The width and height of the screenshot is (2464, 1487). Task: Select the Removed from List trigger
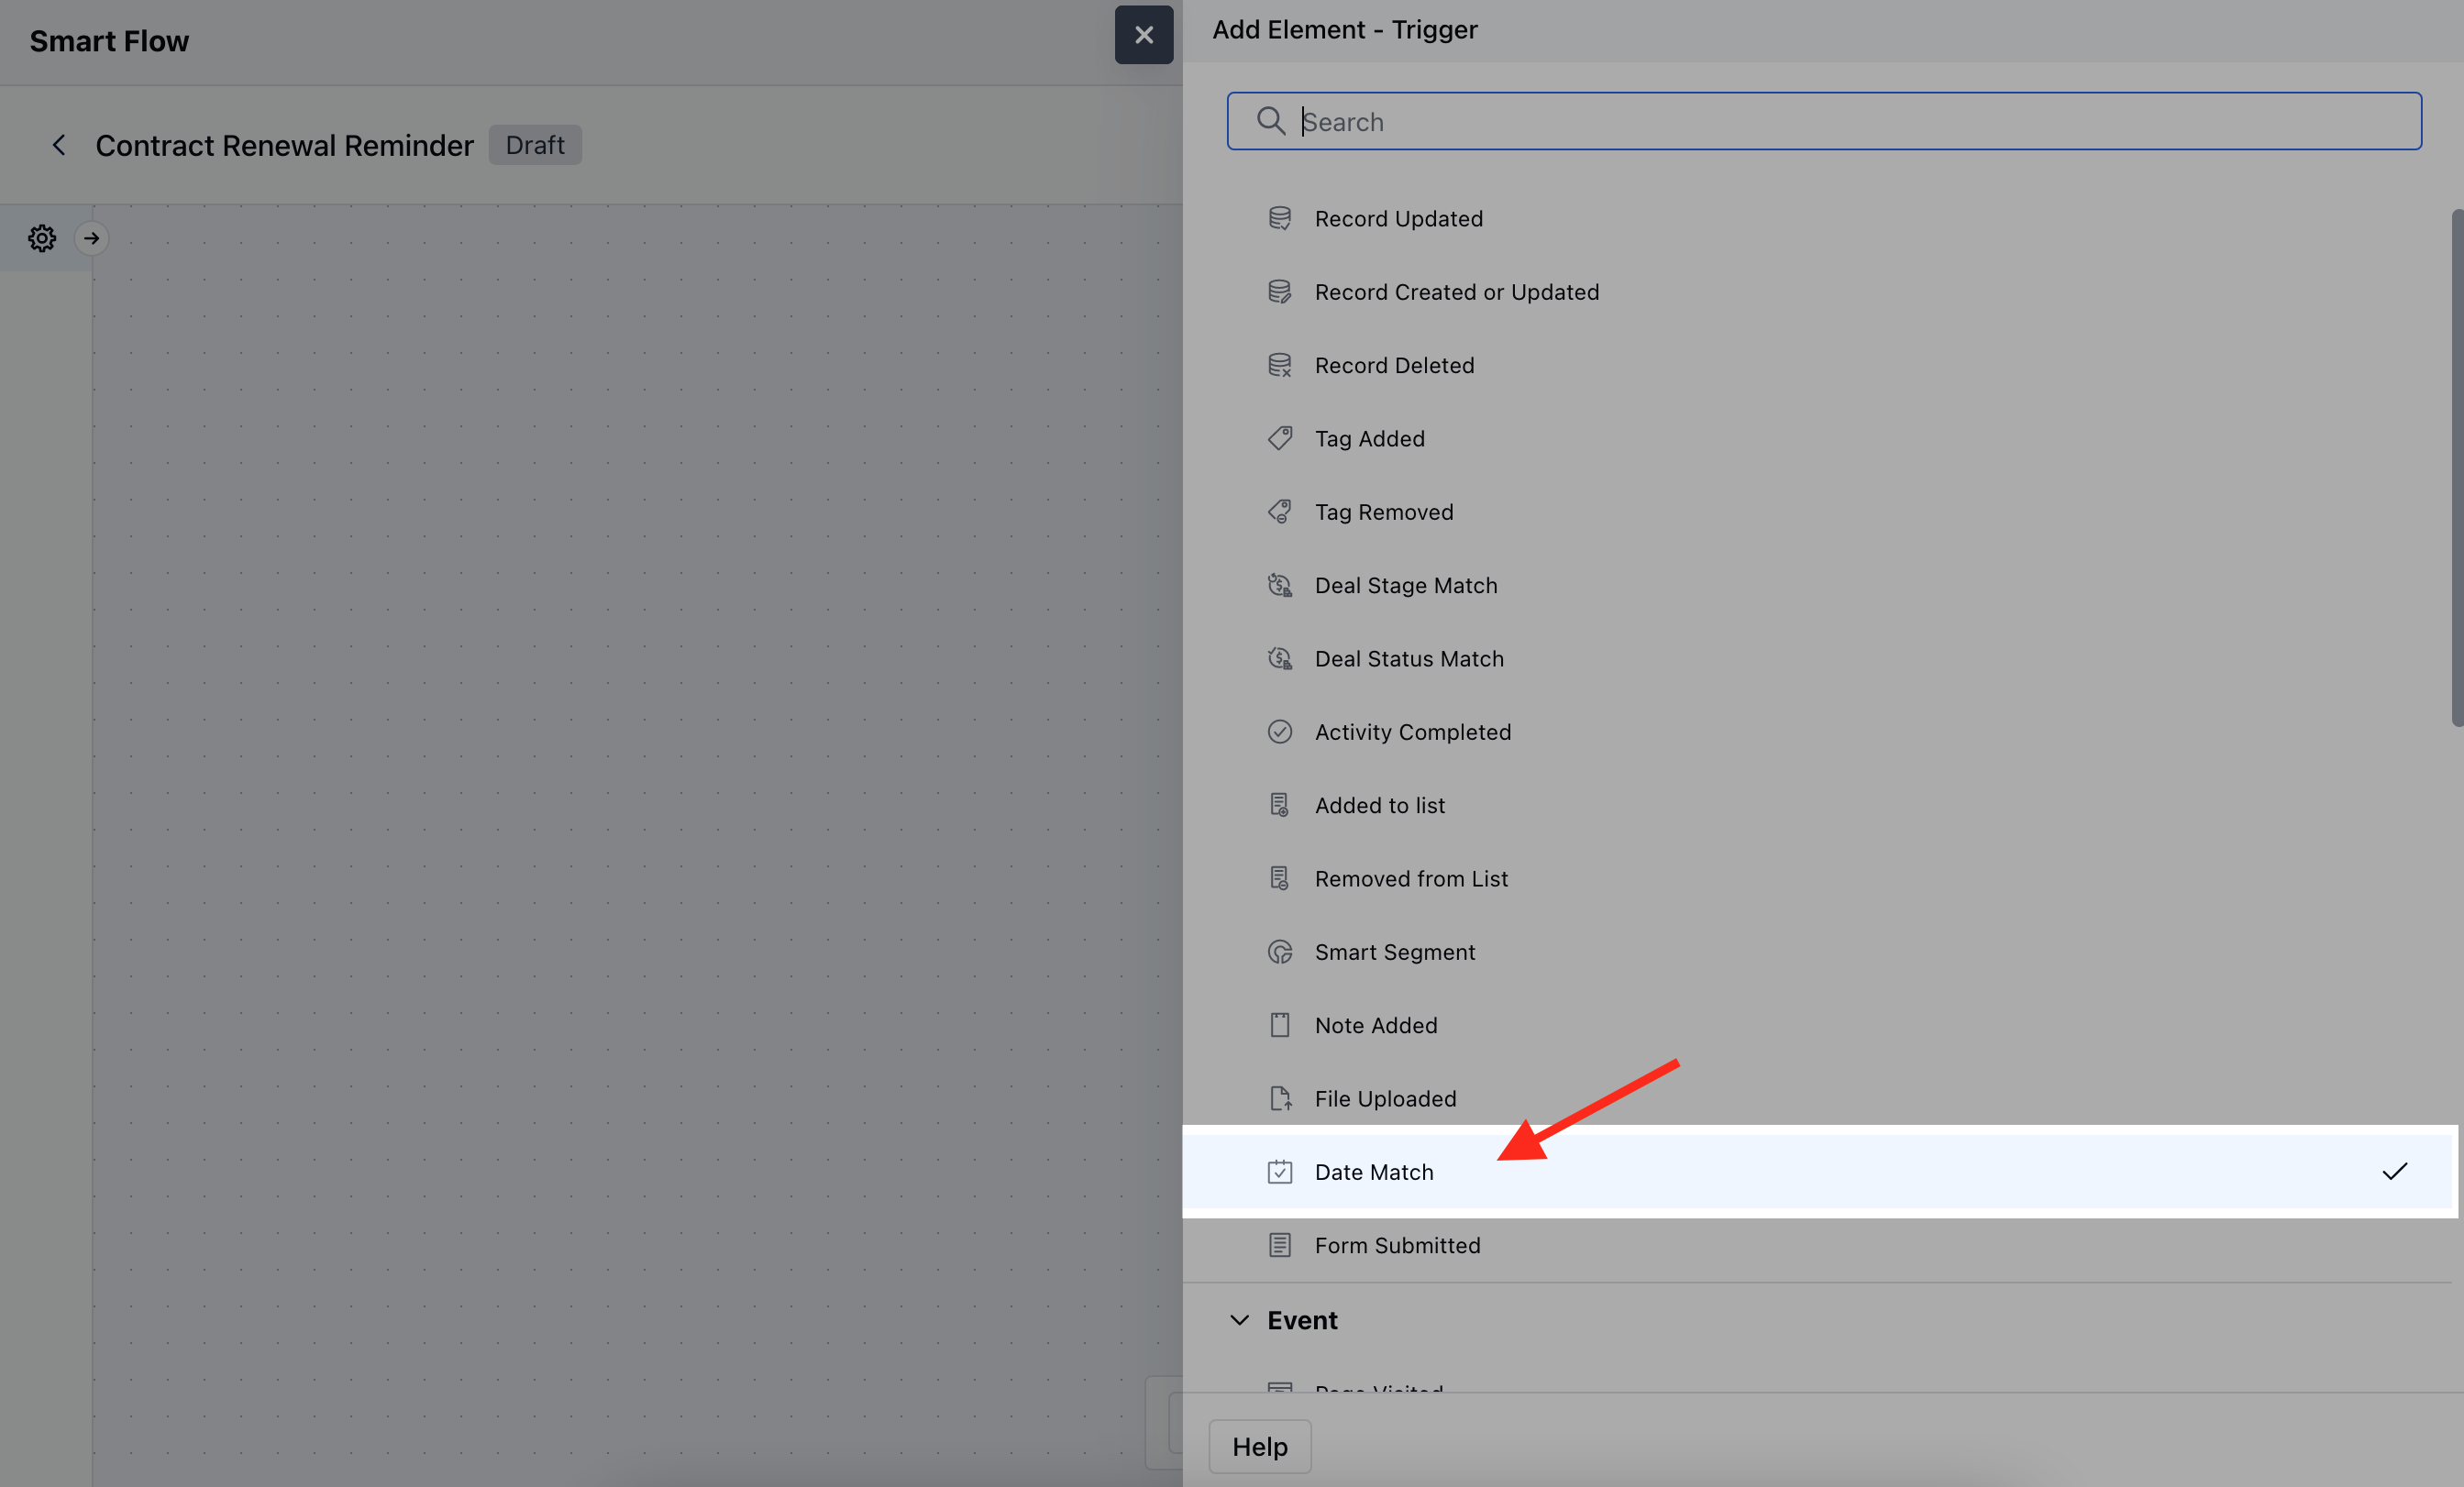tap(1410, 878)
